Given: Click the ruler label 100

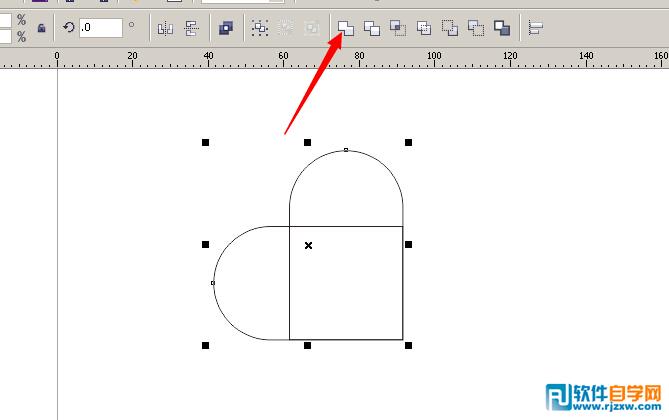Looking at the screenshot, I should point(434,55).
